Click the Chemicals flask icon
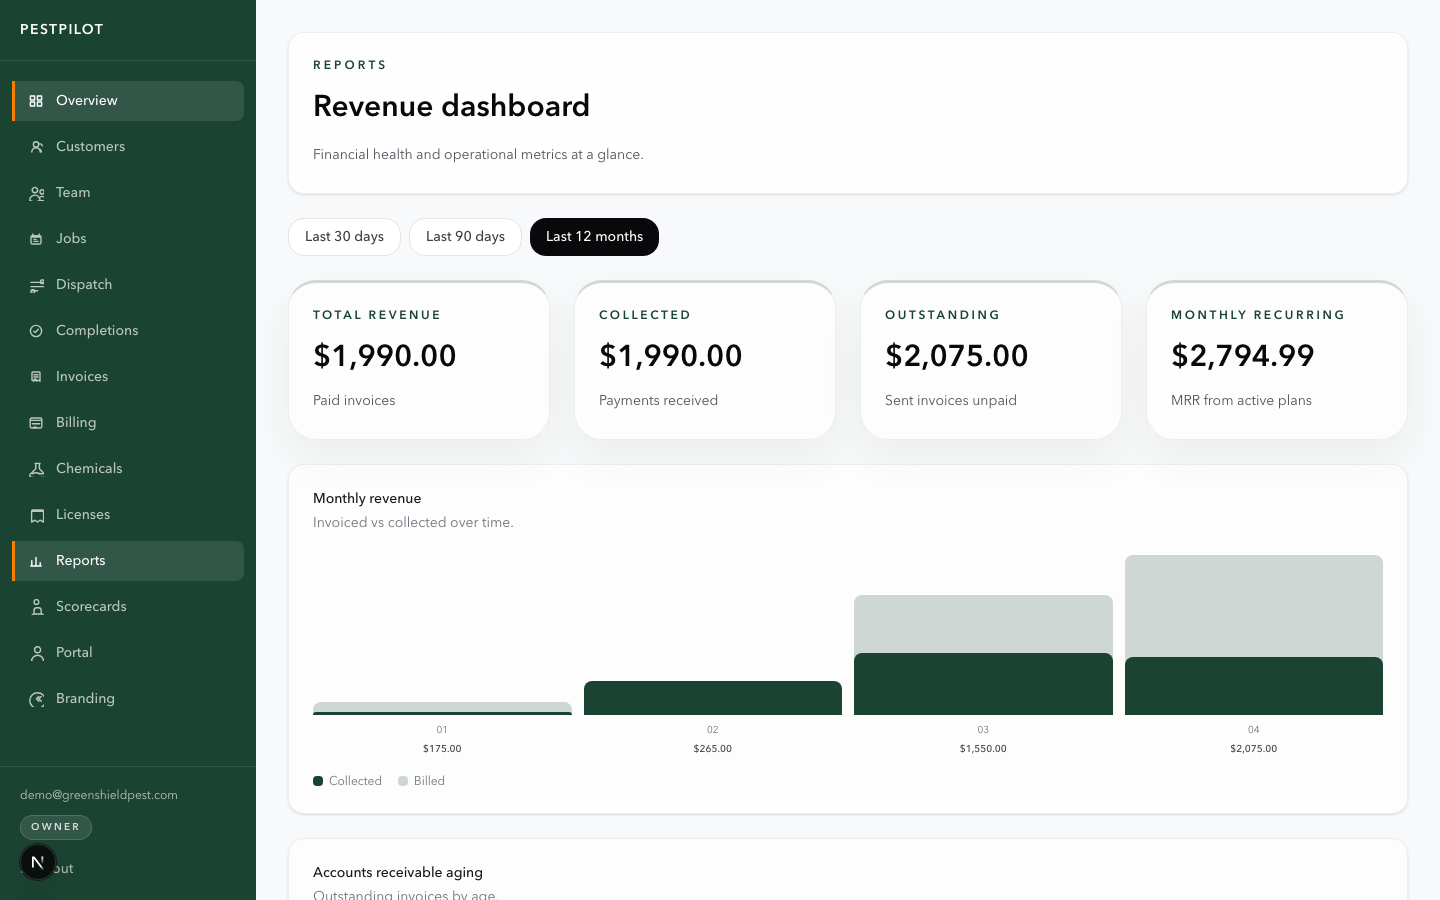 (x=36, y=469)
